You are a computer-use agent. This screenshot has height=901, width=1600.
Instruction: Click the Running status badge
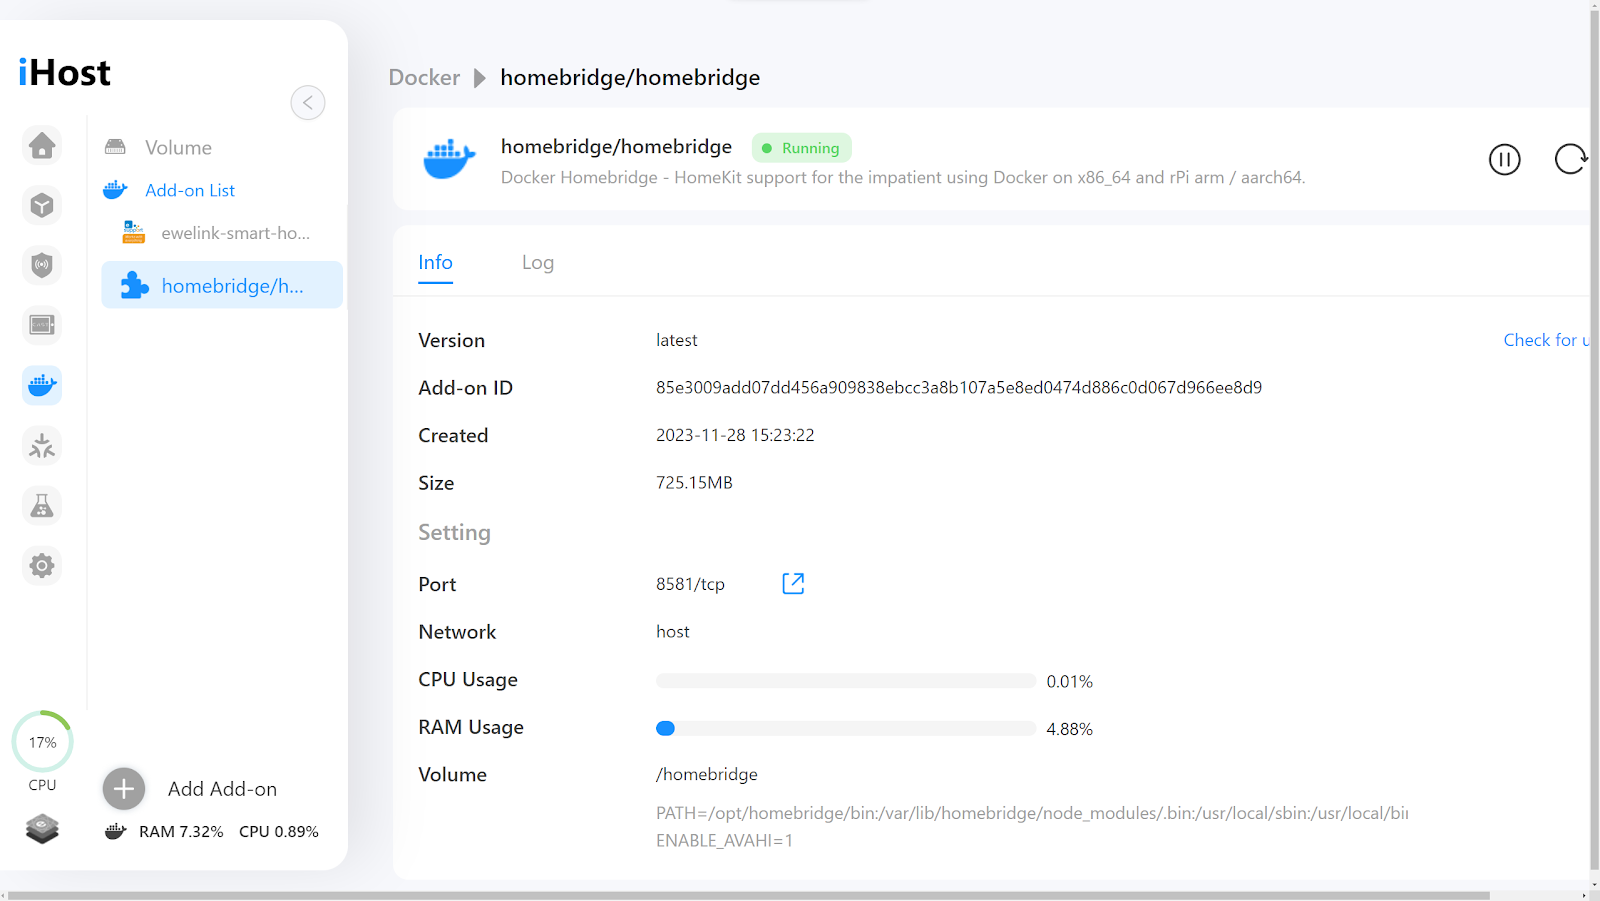(x=801, y=148)
